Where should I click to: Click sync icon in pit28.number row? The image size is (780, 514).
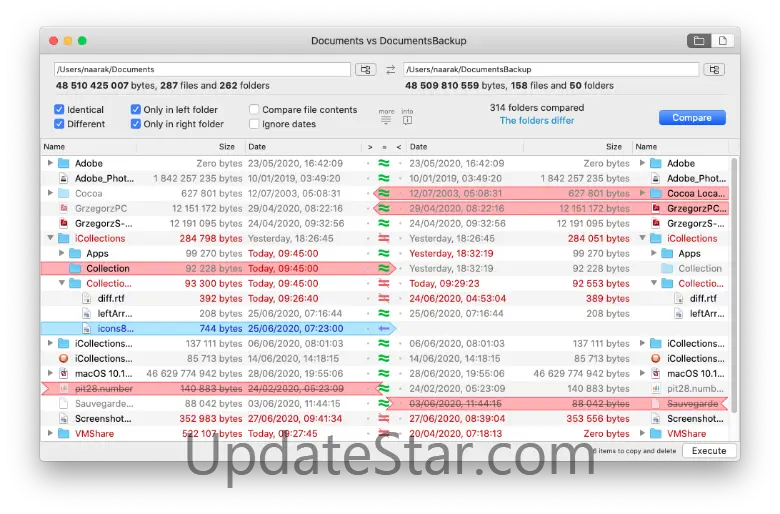pos(384,389)
